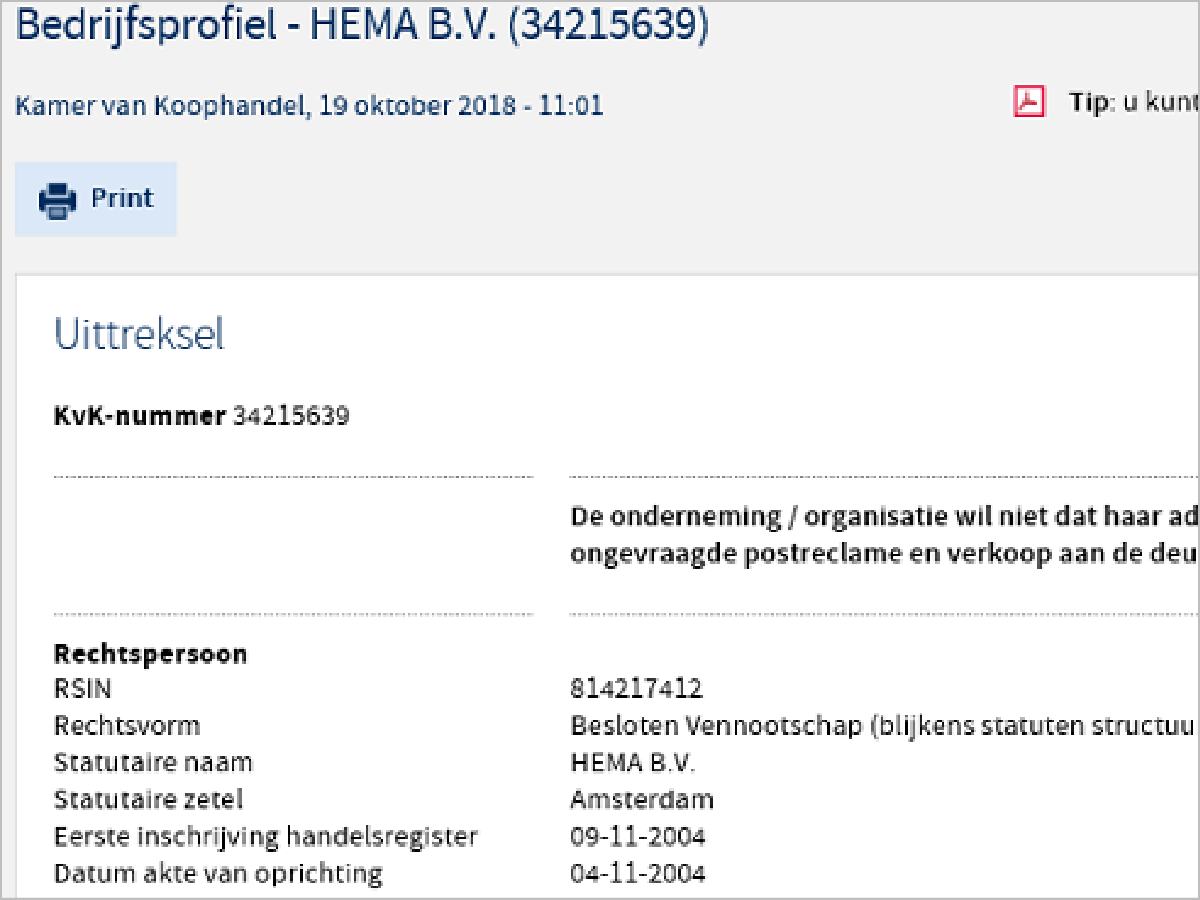Click the KvK-nummer 34215639 value
1200x900 pixels.
point(289,415)
